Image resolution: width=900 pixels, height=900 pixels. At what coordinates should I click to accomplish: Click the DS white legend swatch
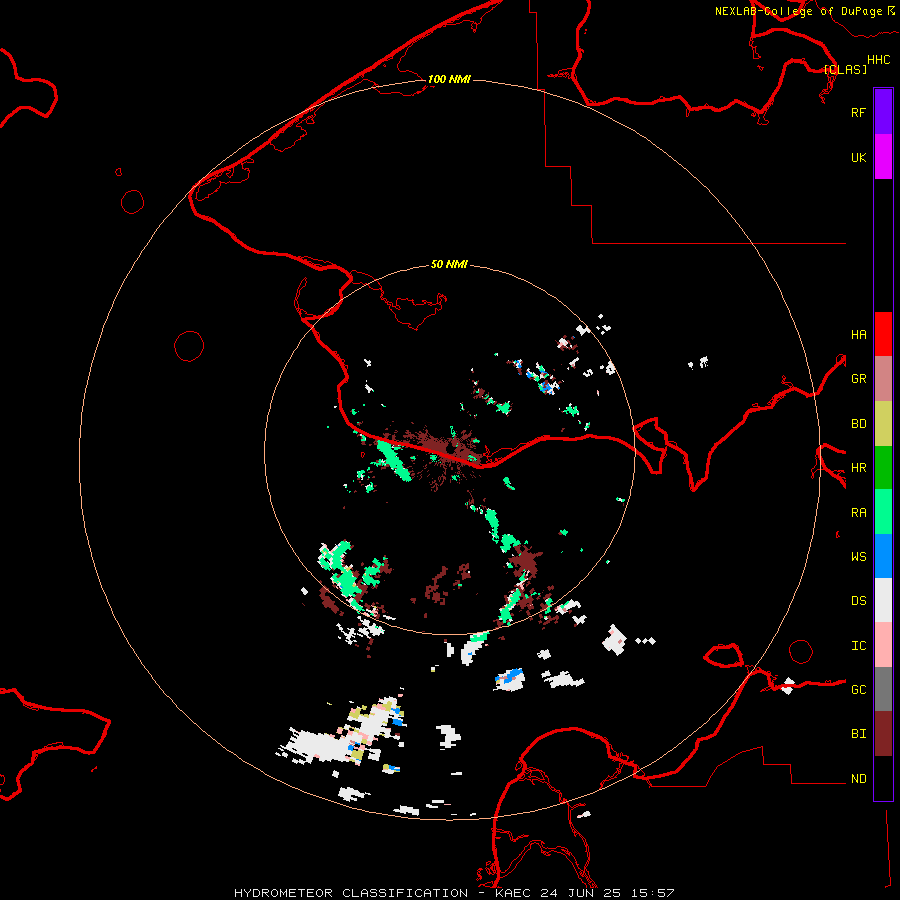pyautogui.click(x=883, y=600)
